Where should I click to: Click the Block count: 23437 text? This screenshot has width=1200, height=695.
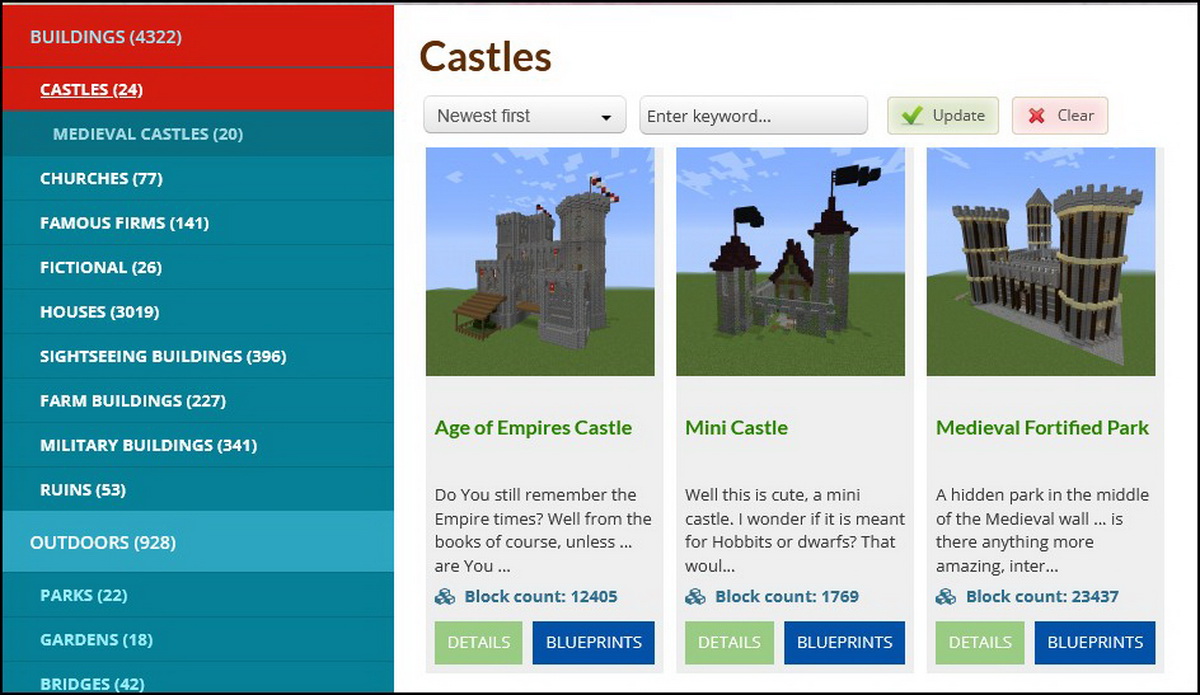coord(1042,597)
